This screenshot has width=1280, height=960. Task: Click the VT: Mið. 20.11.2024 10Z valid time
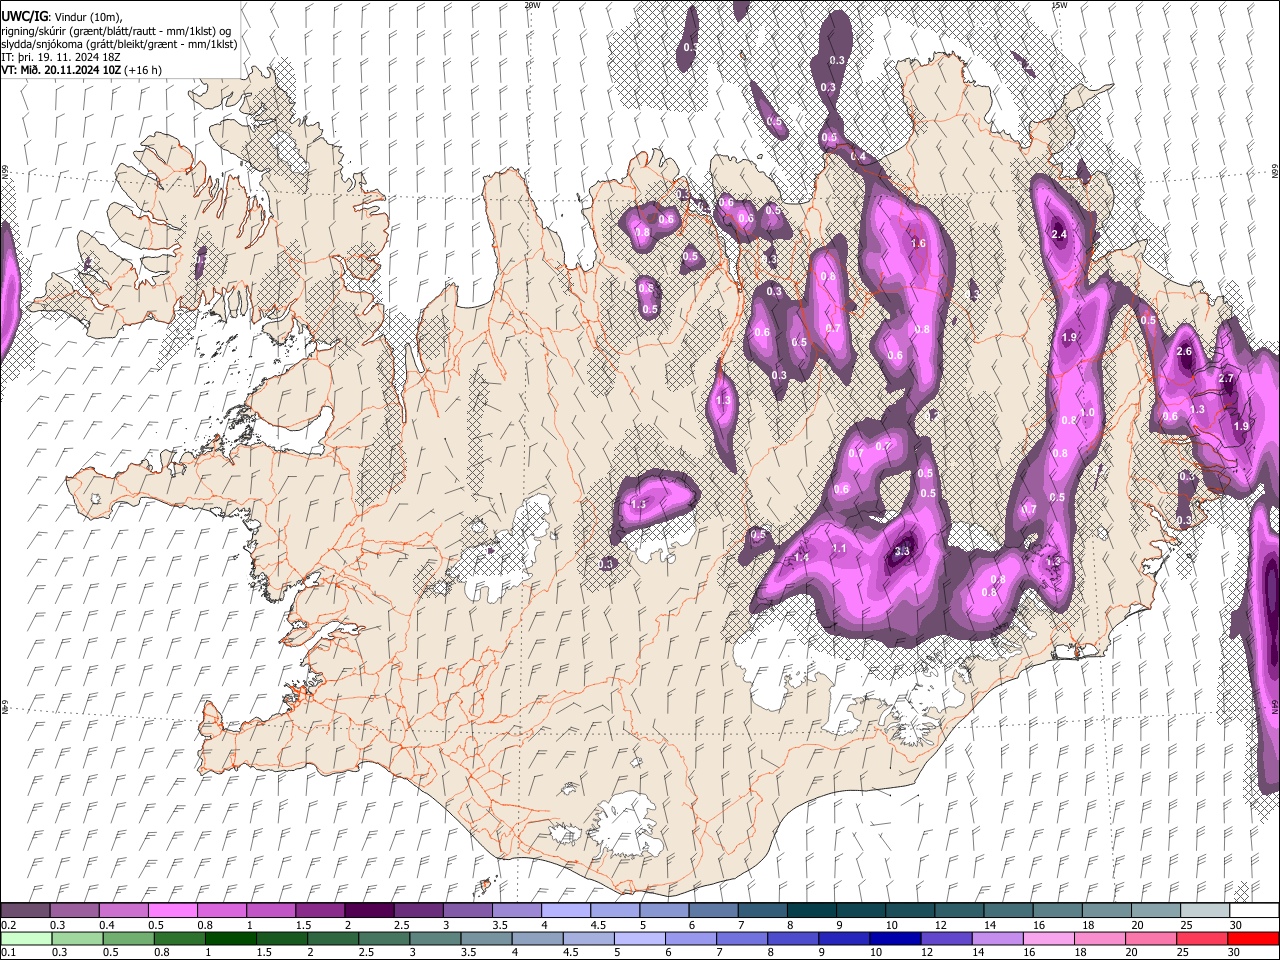click(61, 70)
